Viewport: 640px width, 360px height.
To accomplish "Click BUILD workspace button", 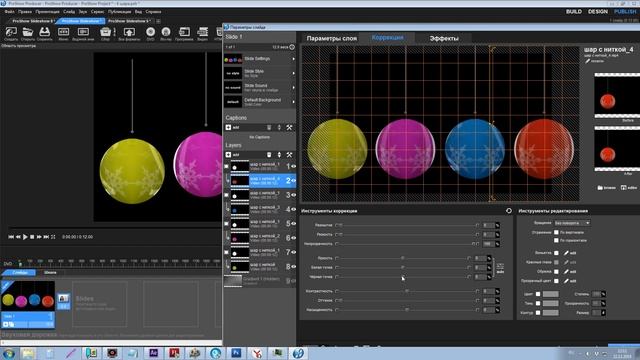I will pyautogui.click(x=574, y=12).
